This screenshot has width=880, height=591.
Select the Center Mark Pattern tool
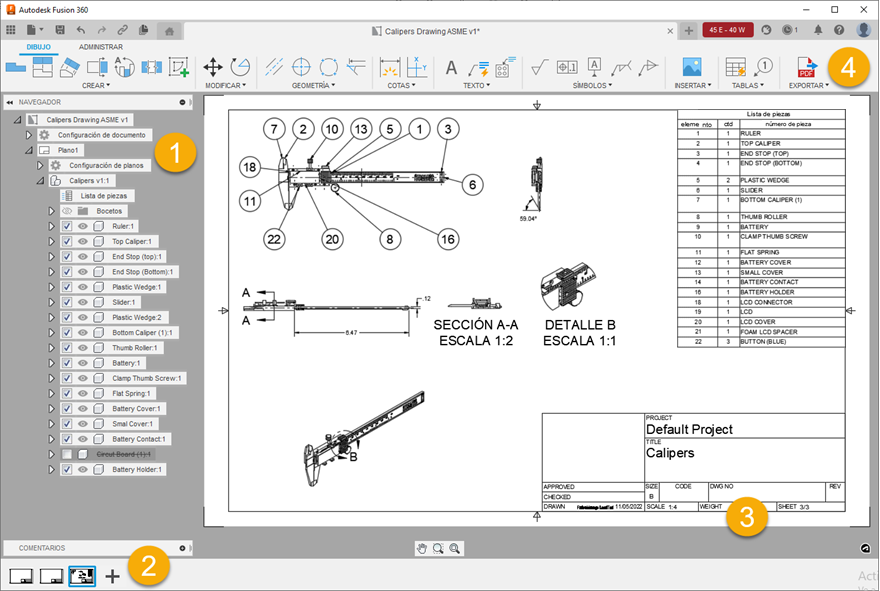tap(328, 67)
